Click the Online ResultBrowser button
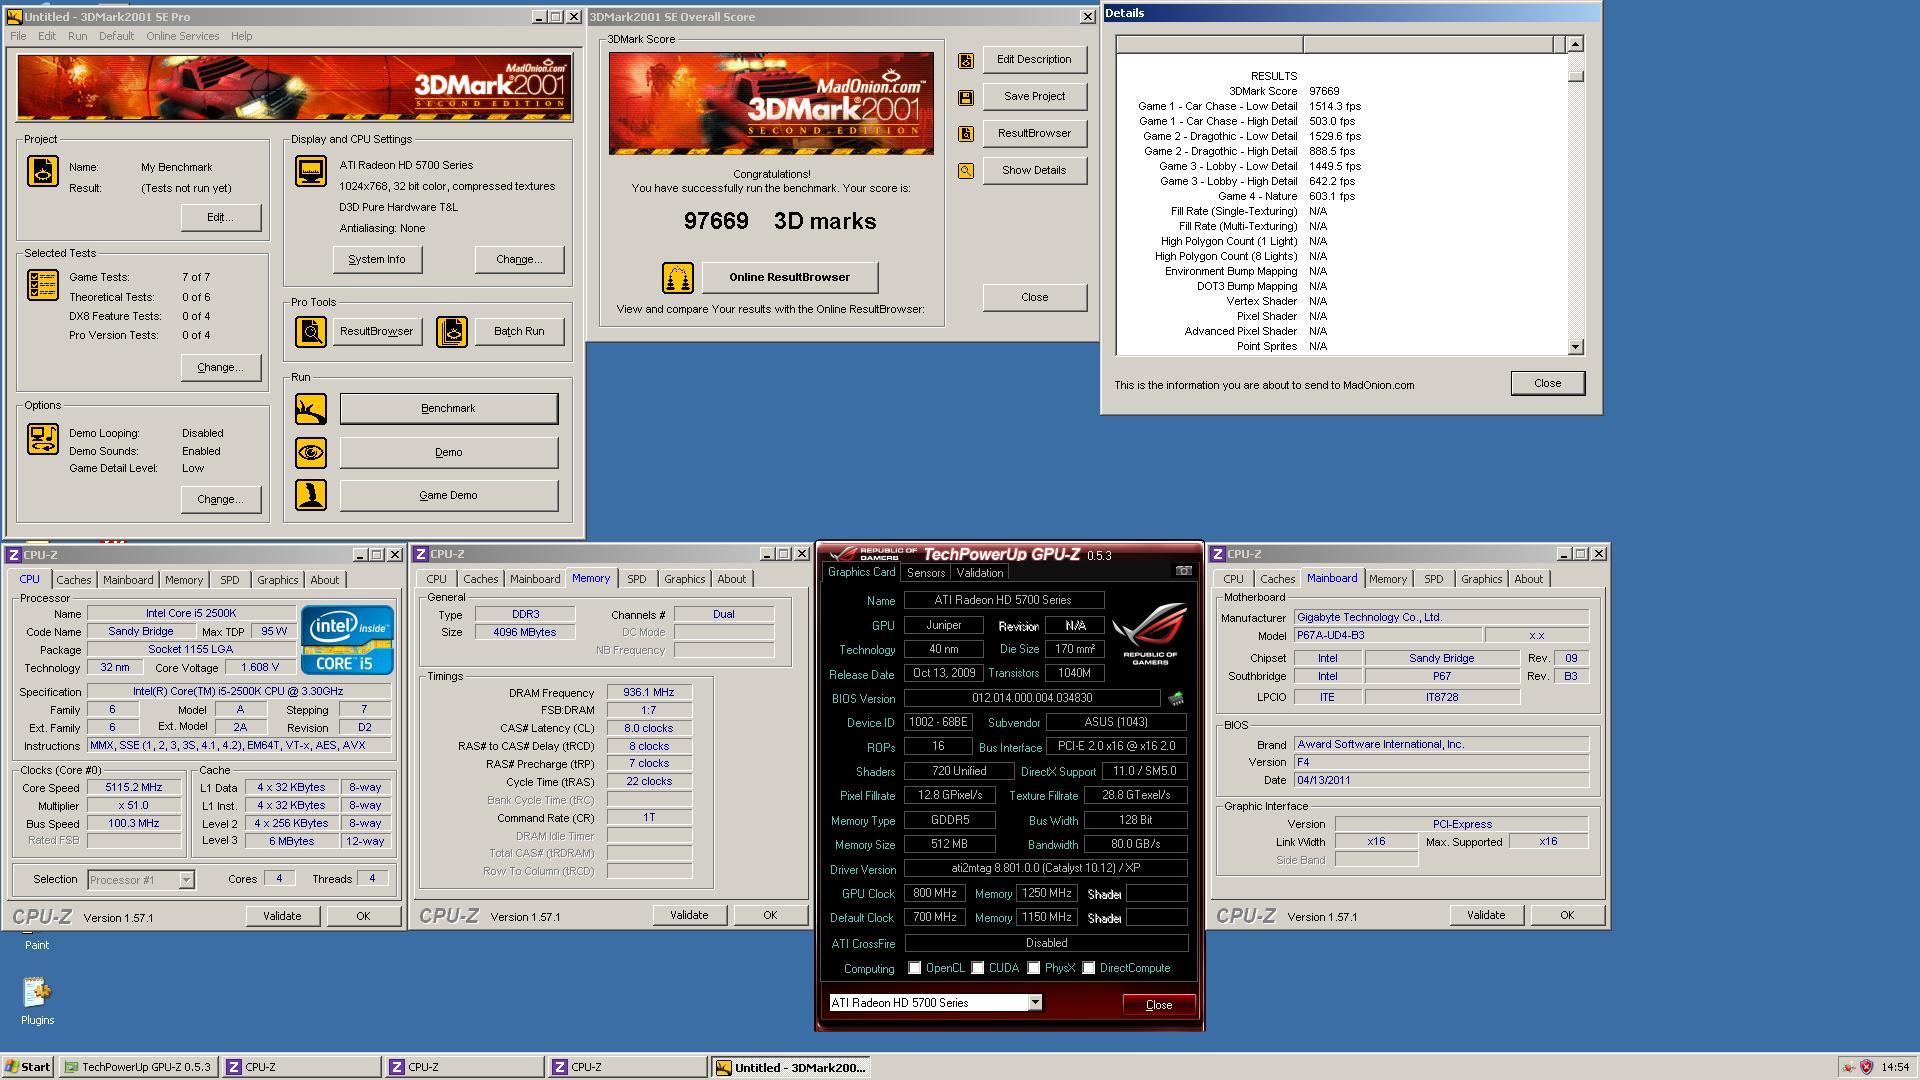 (x=789, y=277)
